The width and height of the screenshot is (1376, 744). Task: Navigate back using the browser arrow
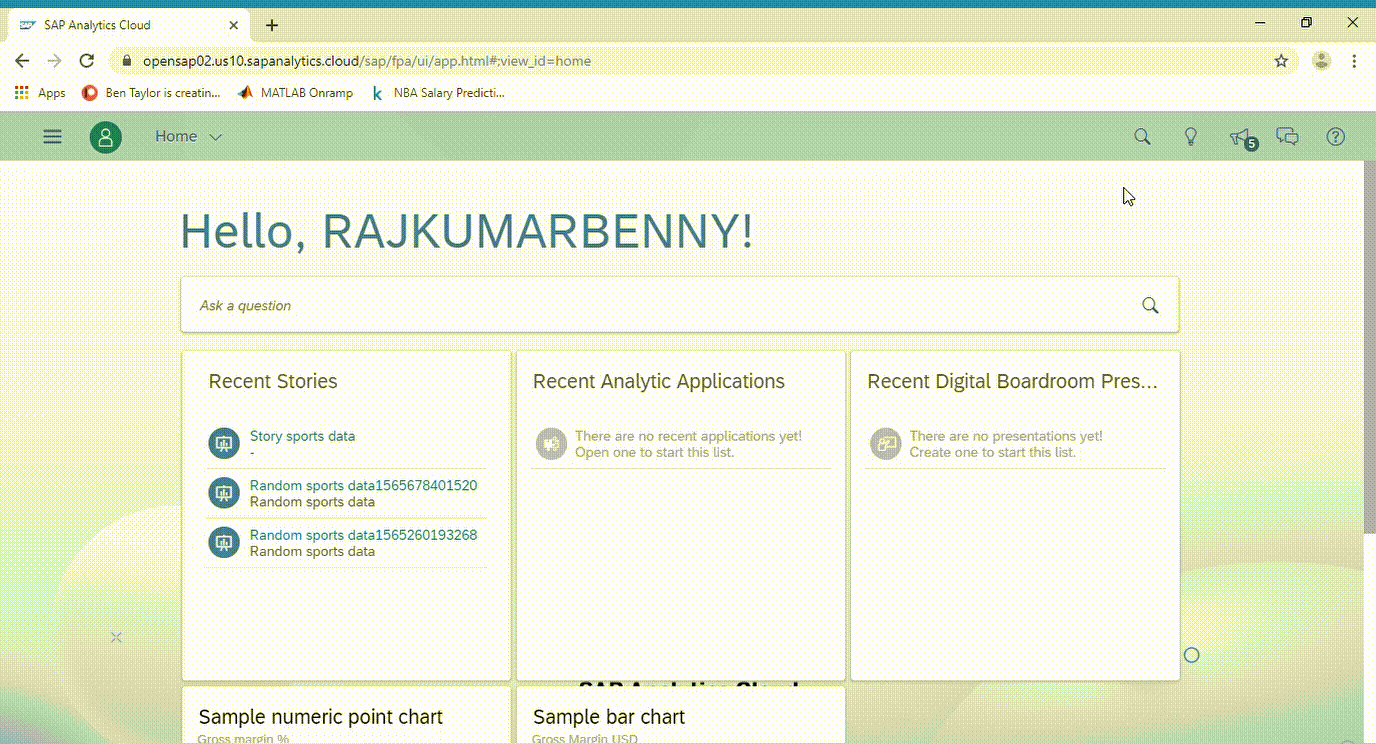[22, 60]
